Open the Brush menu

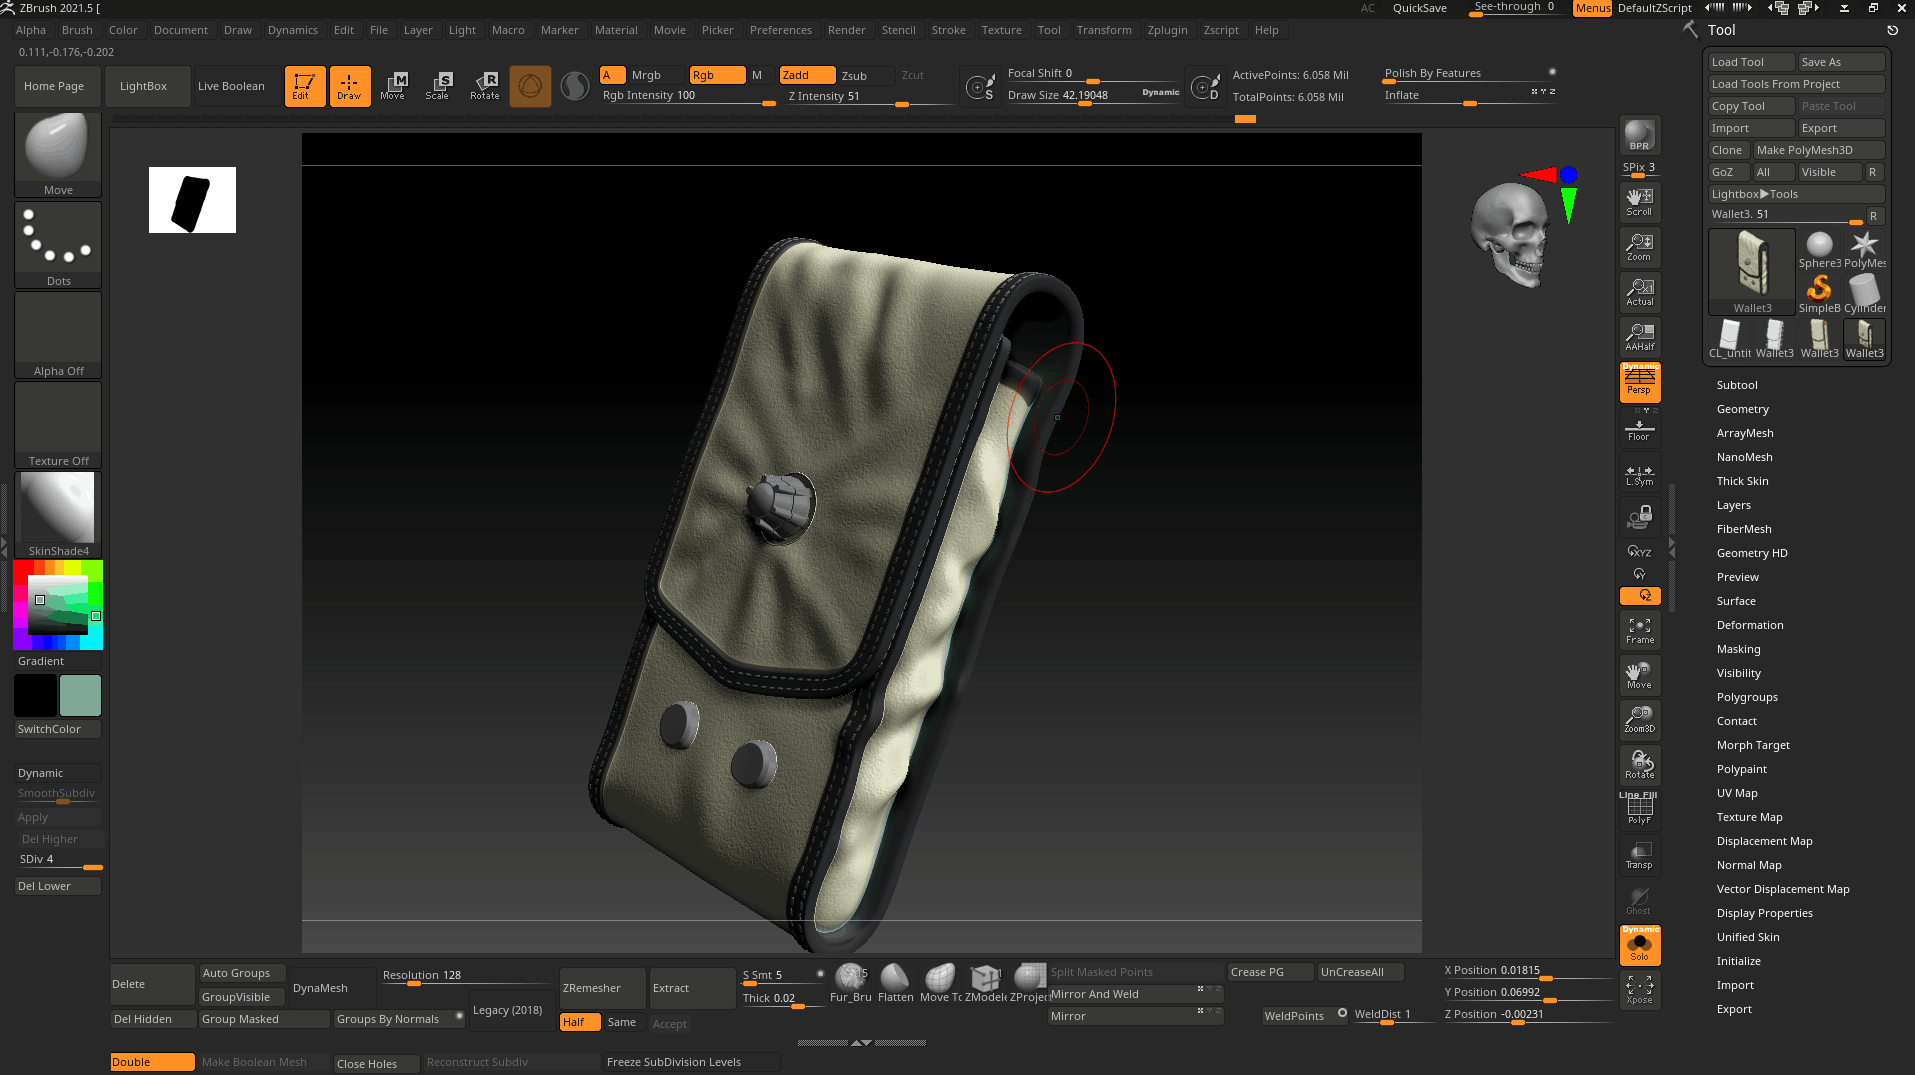click(77, 30)
